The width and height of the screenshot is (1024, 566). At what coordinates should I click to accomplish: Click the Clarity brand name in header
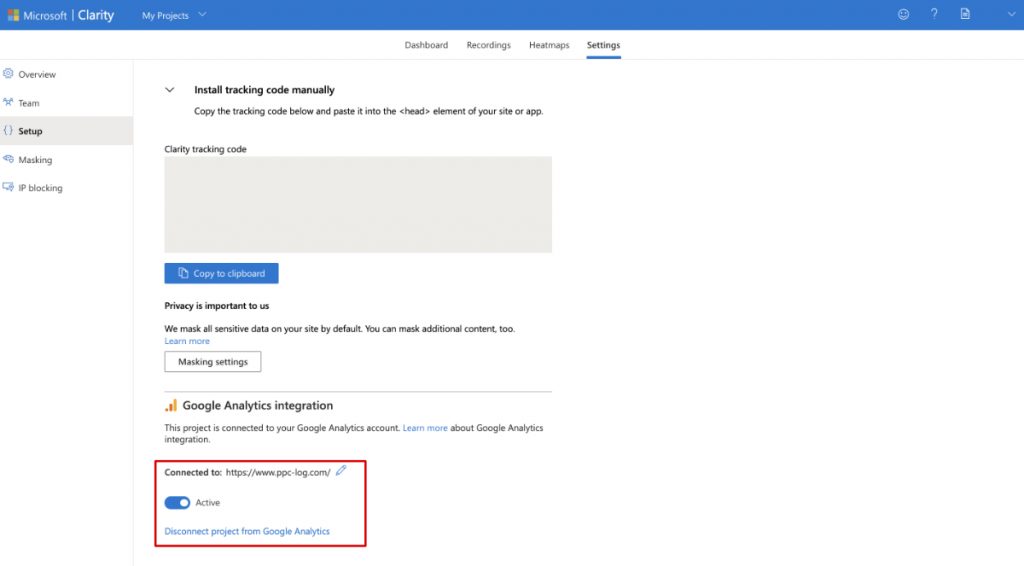pyautogui.click(x=96, y=15)
